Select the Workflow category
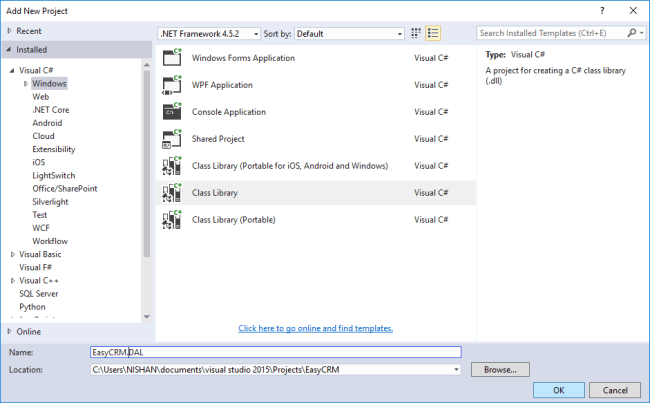650x403 pixels. point(50,241)
